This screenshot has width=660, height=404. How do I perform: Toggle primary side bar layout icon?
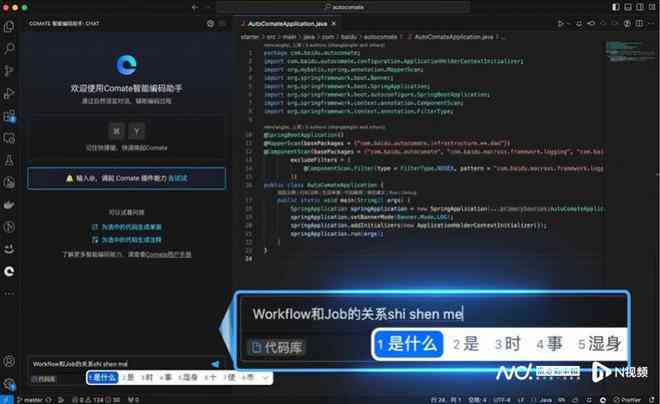pos(616,7)
